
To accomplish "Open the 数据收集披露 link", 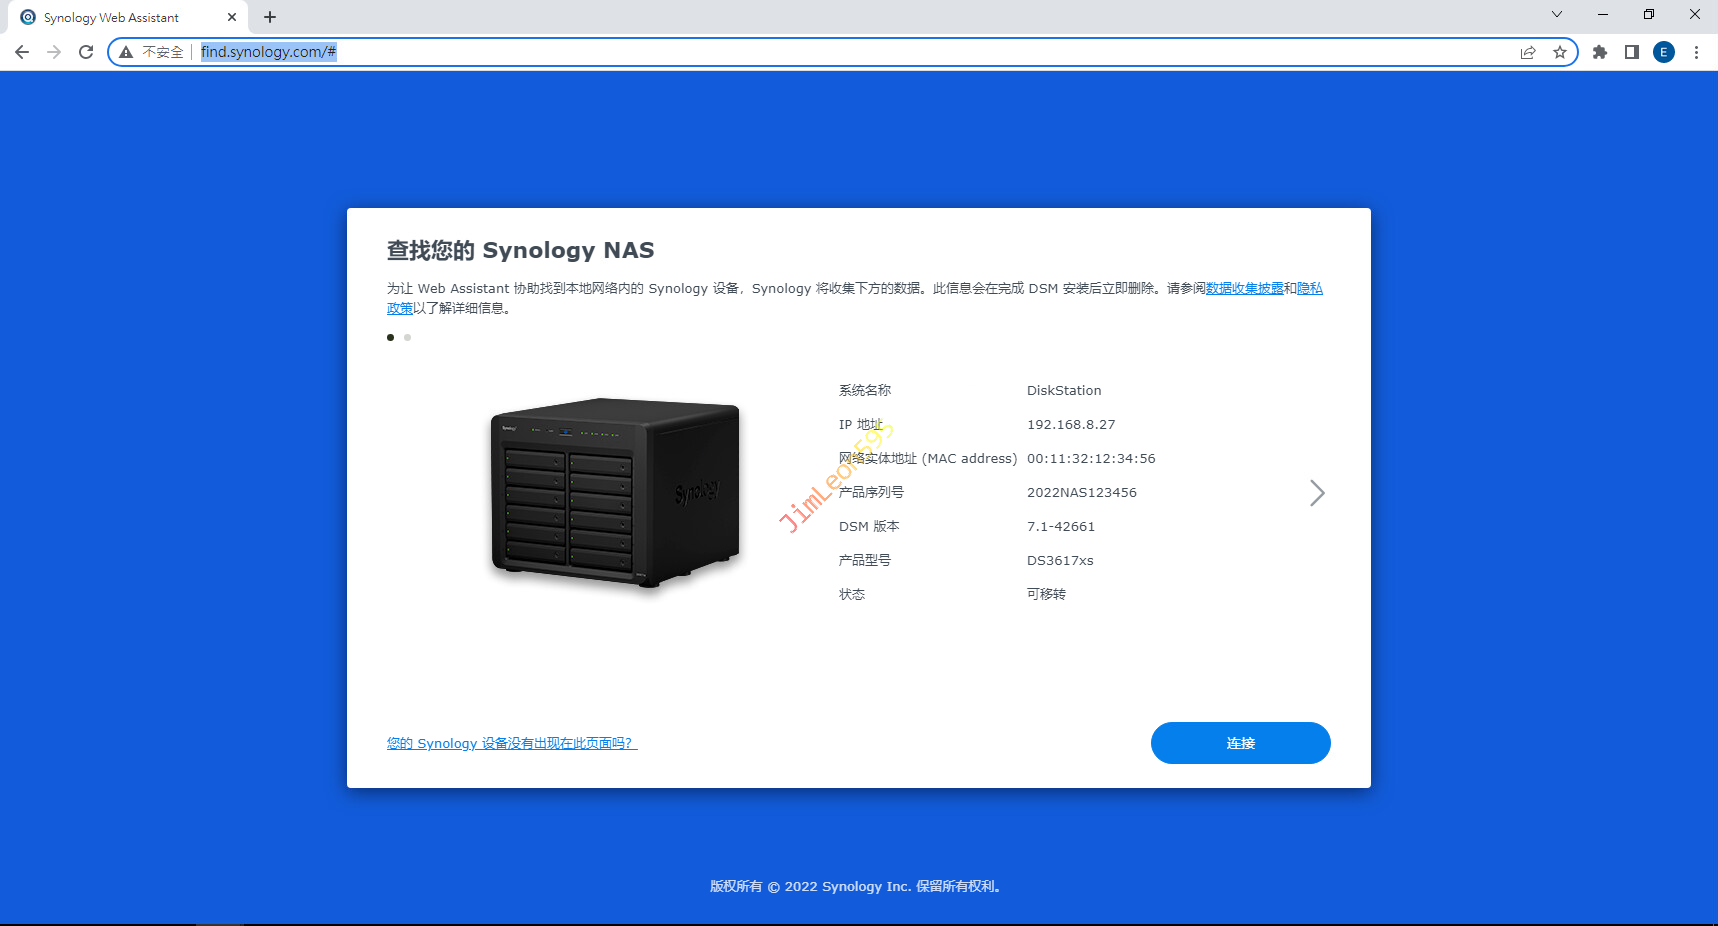I will coord(1244,288).
